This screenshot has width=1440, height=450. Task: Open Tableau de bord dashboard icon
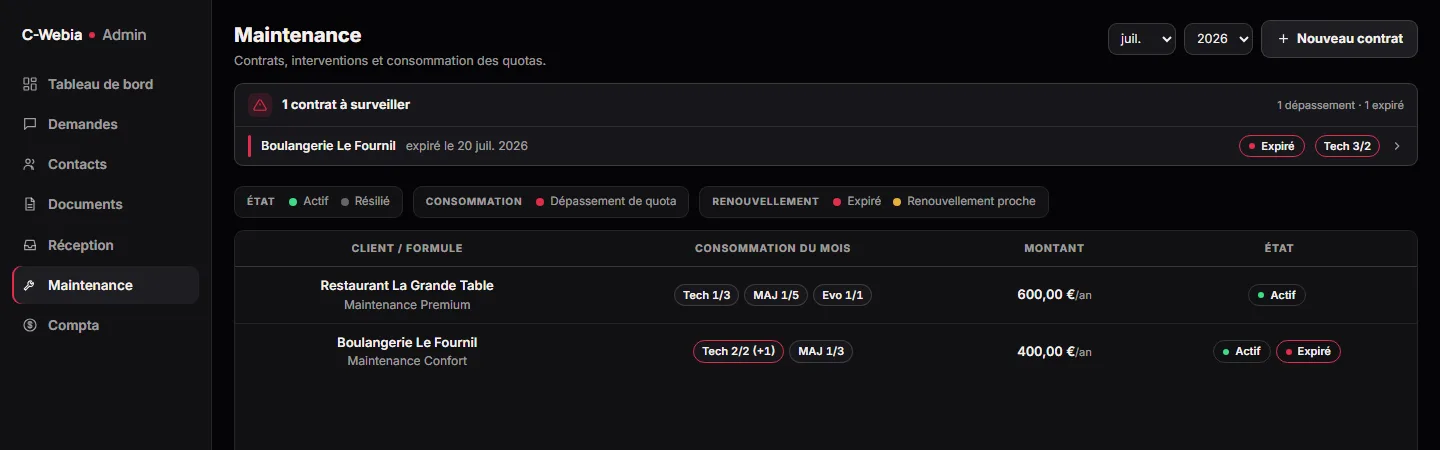pyautogui.click(x=30, y=84)
